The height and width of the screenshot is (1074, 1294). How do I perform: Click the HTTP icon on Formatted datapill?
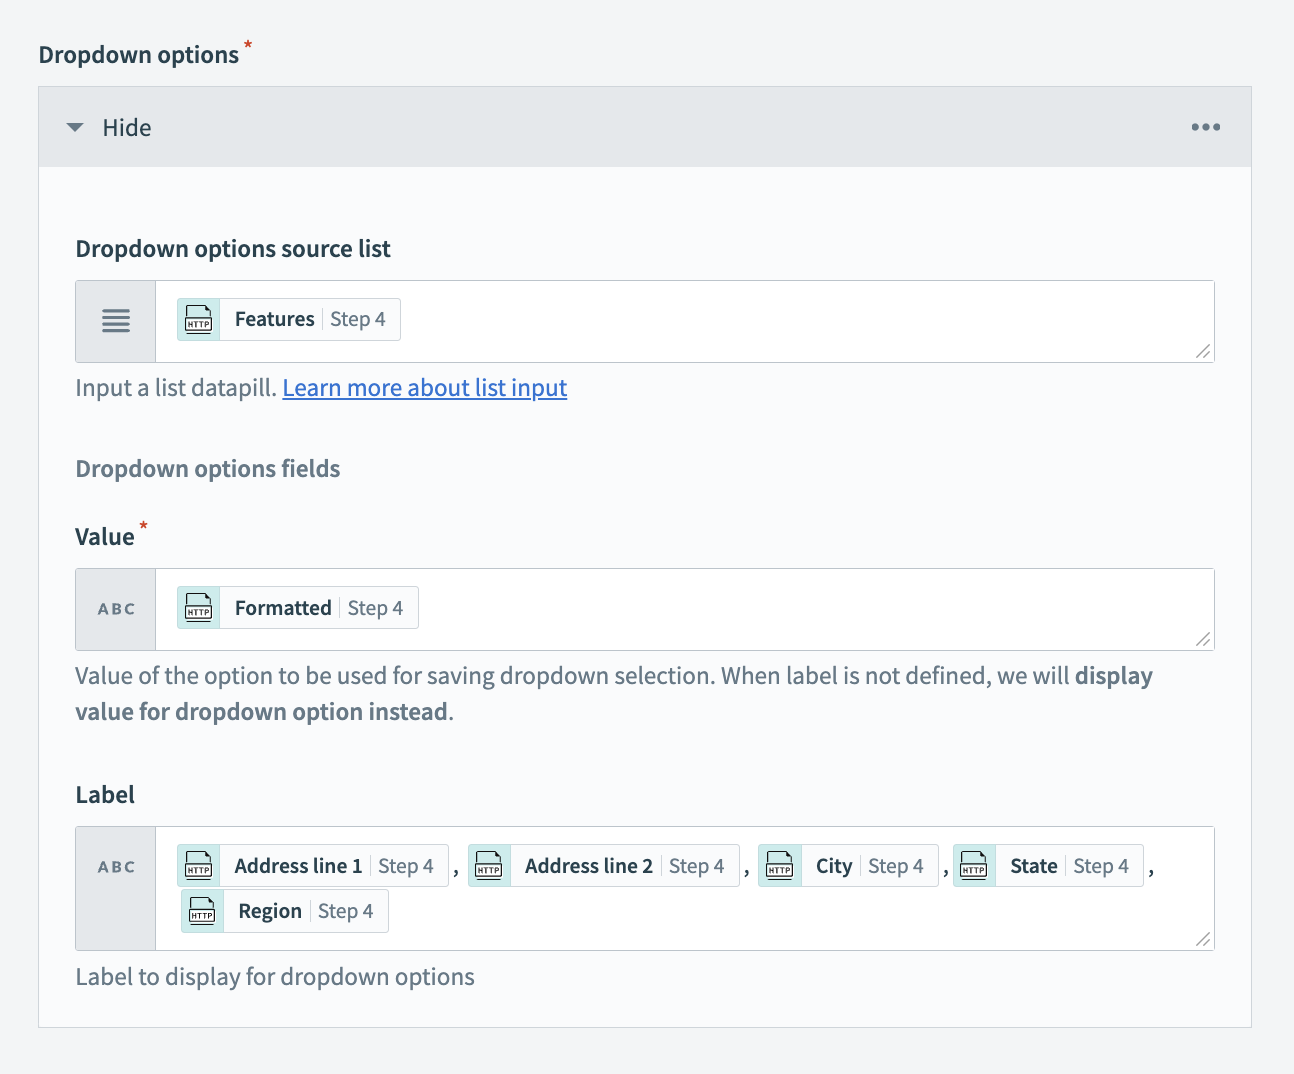[199, 608]
